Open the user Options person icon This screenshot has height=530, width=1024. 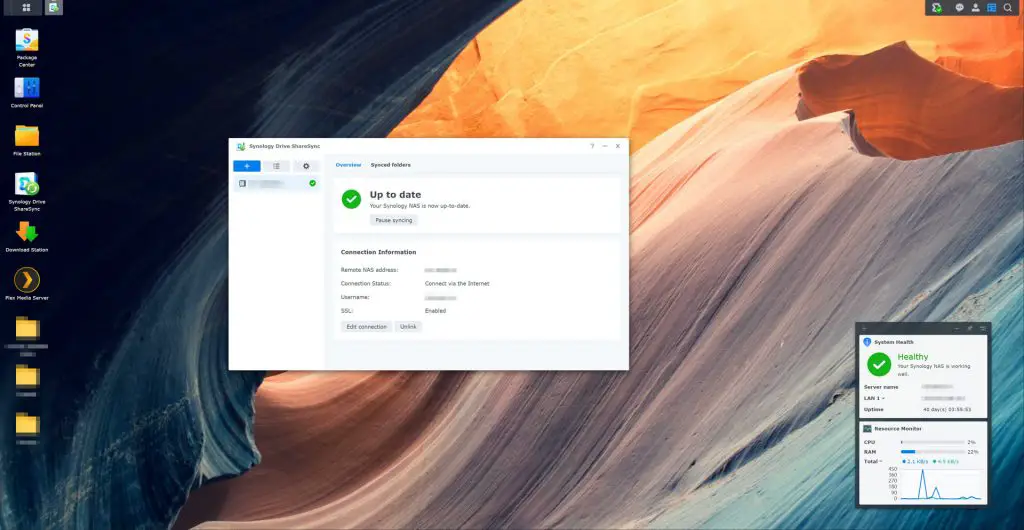pos(976,7)
